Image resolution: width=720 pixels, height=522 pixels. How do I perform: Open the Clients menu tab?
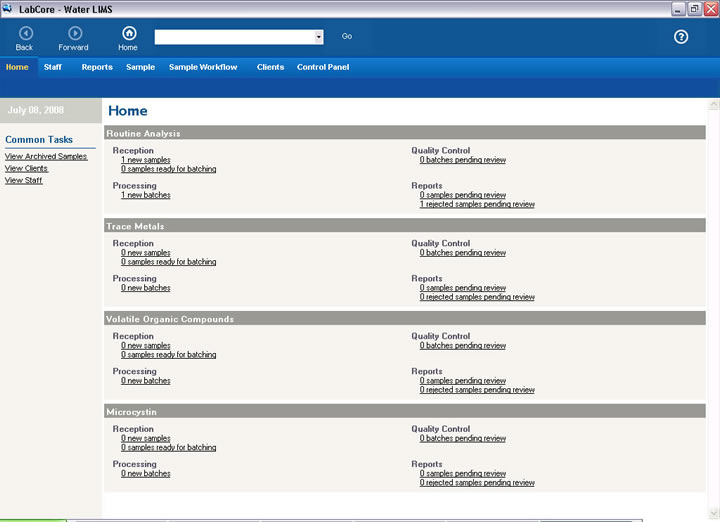point(270,67)
